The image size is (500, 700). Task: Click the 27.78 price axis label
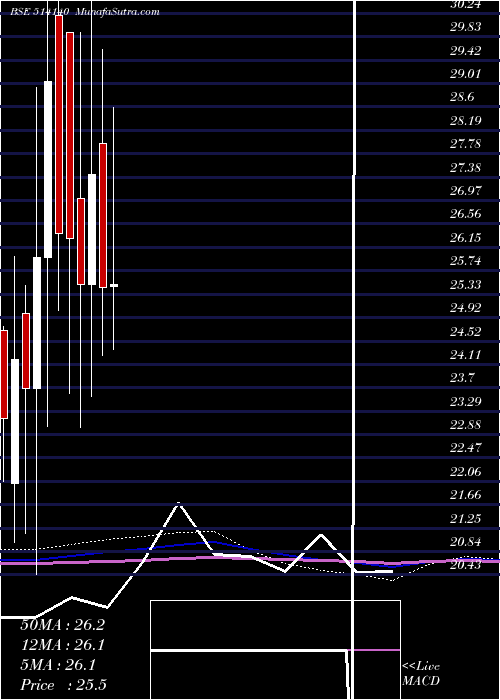pyautogui.click(x=465, y=144)
